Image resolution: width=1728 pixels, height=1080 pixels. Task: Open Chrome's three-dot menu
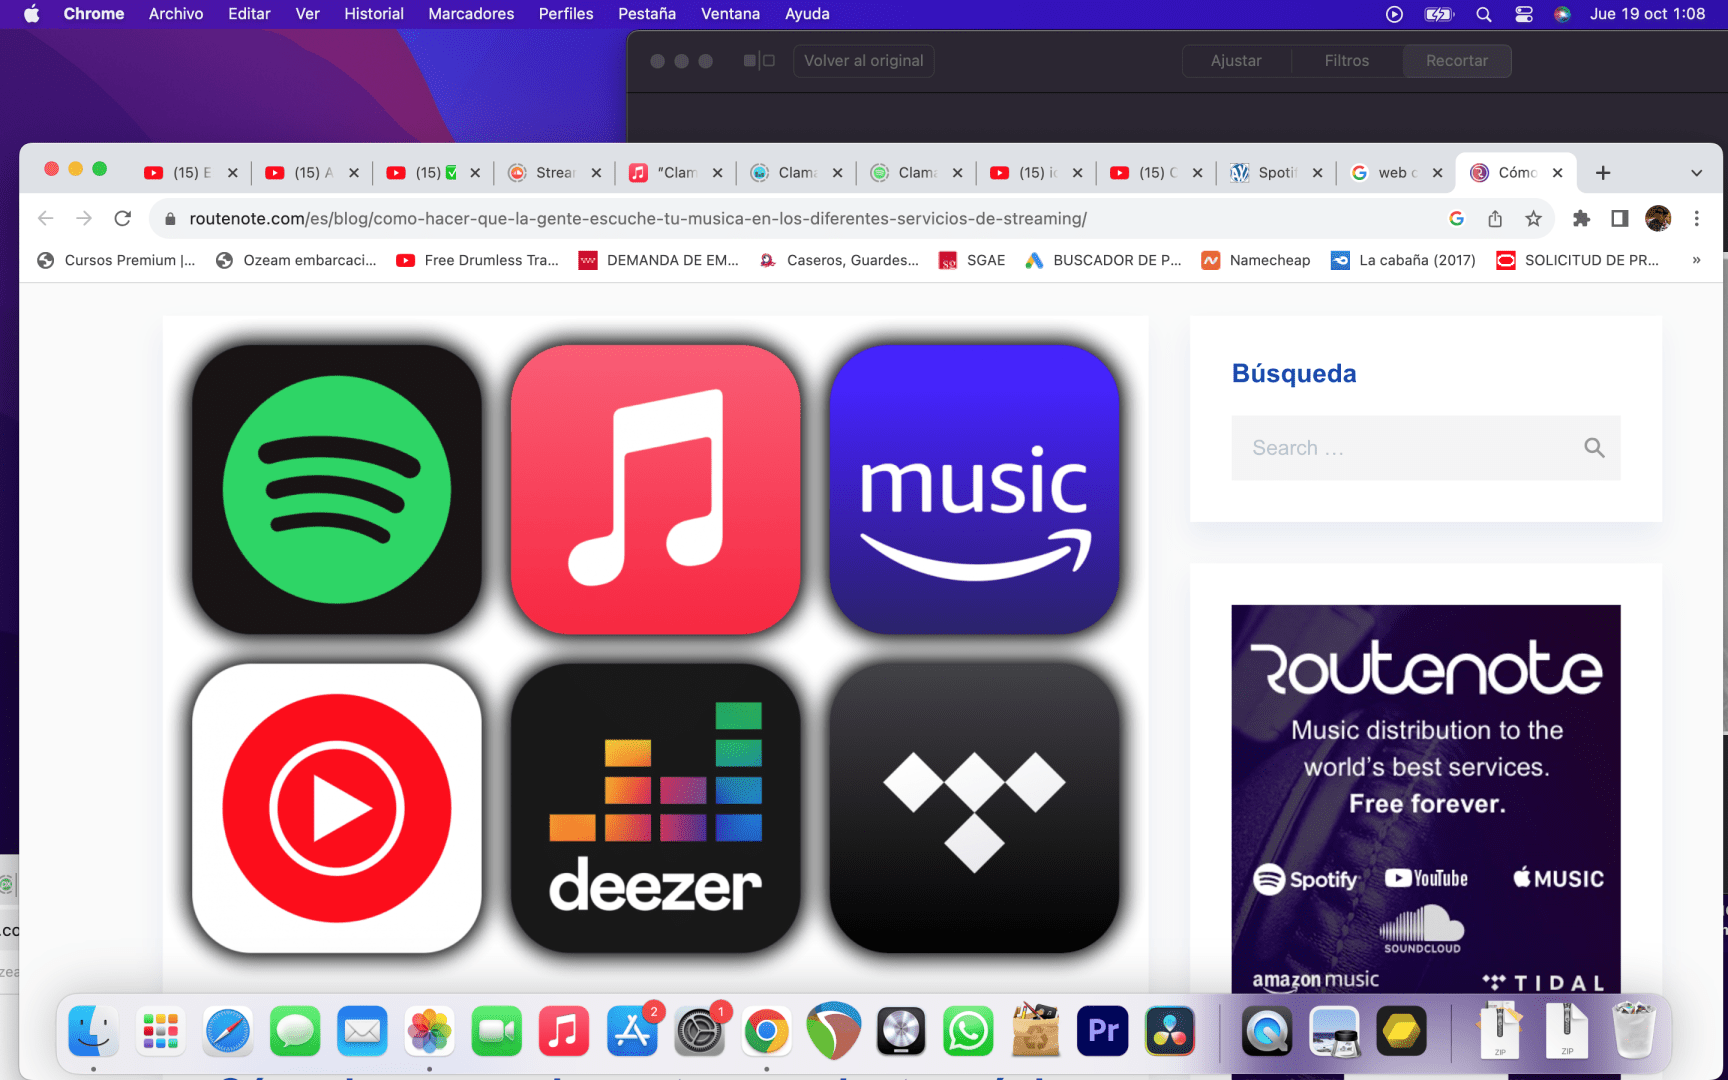pos(1696,218)
